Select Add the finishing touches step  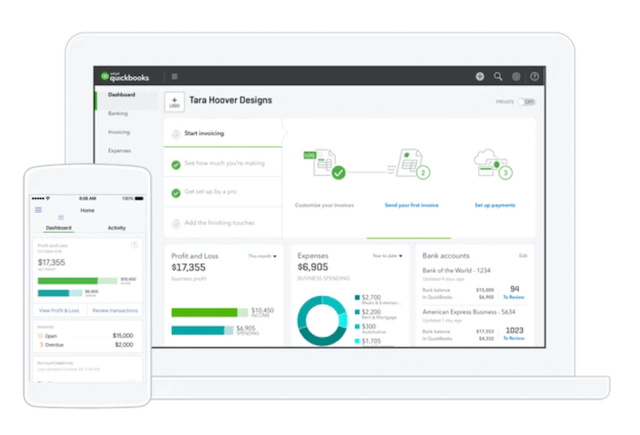pos(223,223)
